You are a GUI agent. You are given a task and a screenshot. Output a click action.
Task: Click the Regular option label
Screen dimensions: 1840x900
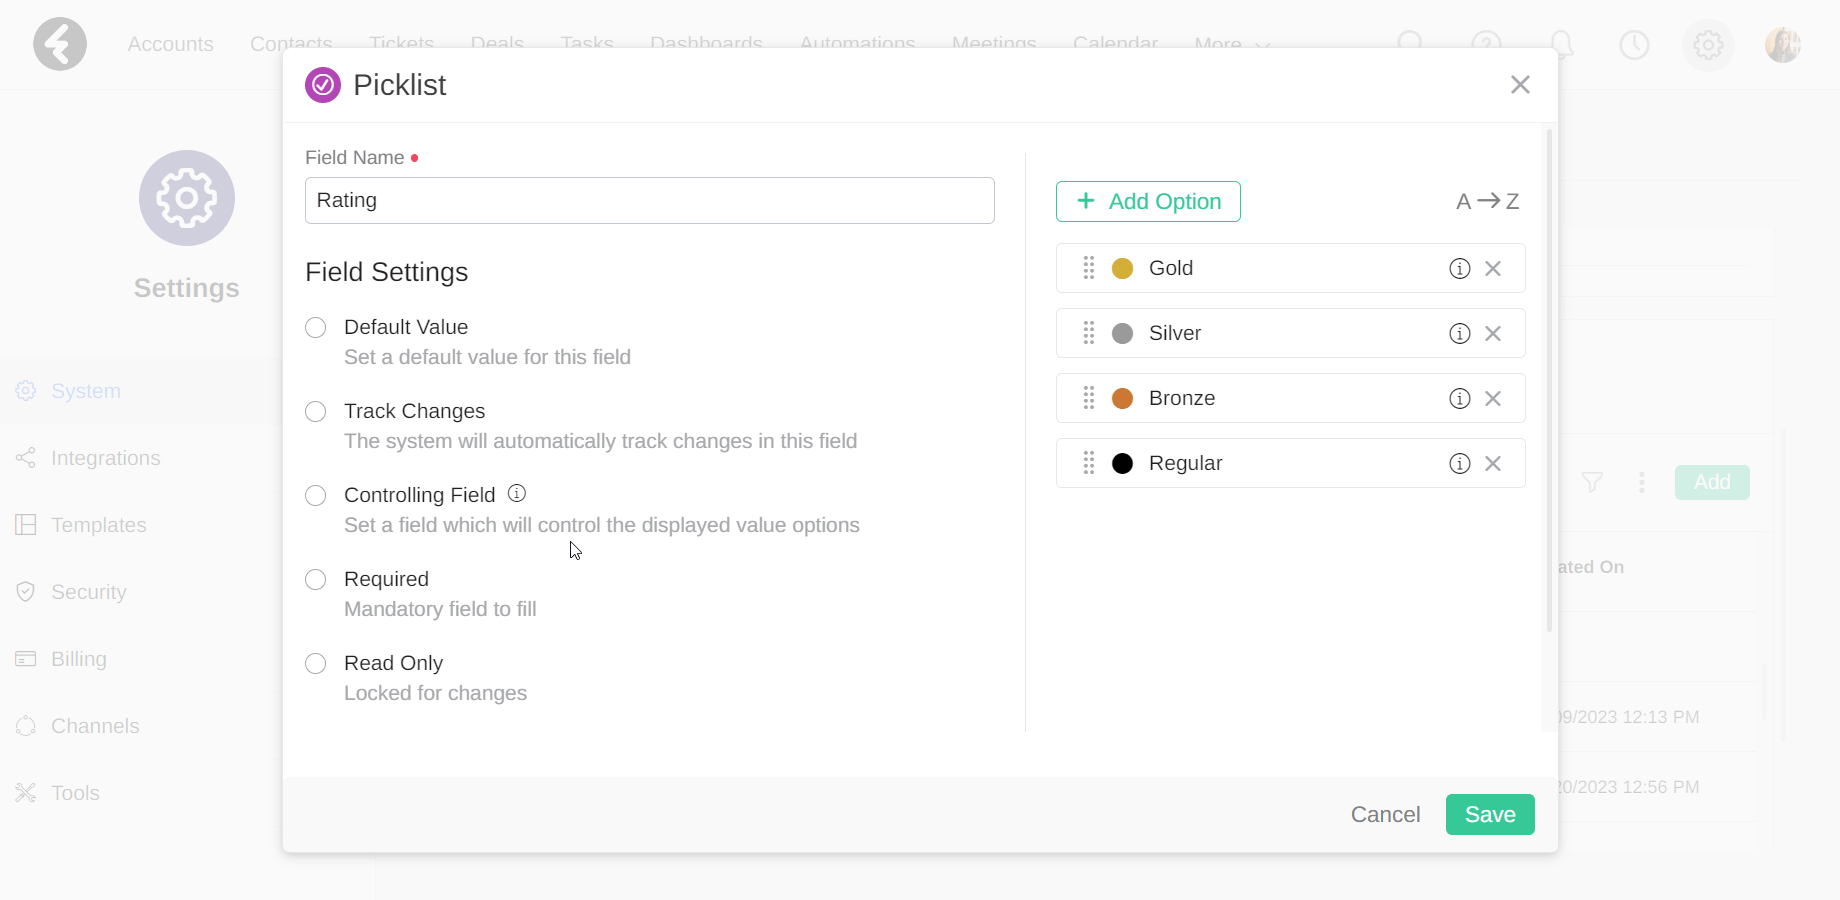tap(1186, 463)
